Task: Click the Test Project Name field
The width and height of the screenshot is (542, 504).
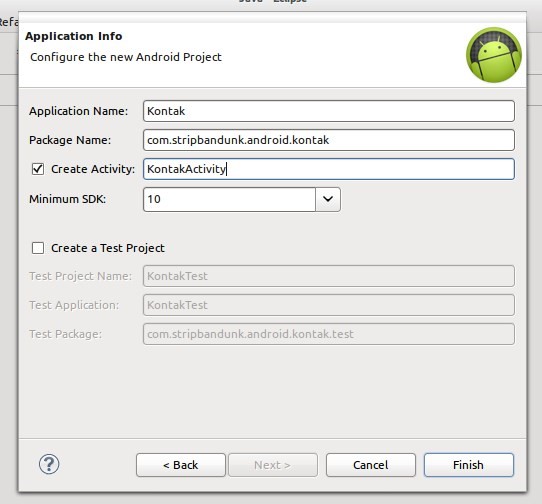Action: click(329, 276)
